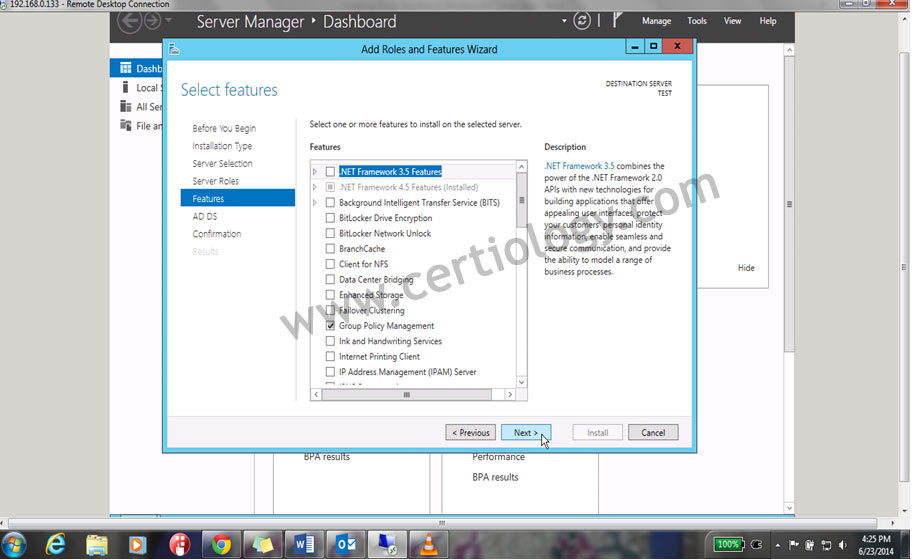The width and height of the screenshot is (915, 560).
Task: Check .NET Framework 3.5 Features checkbox
Action: 330,172
